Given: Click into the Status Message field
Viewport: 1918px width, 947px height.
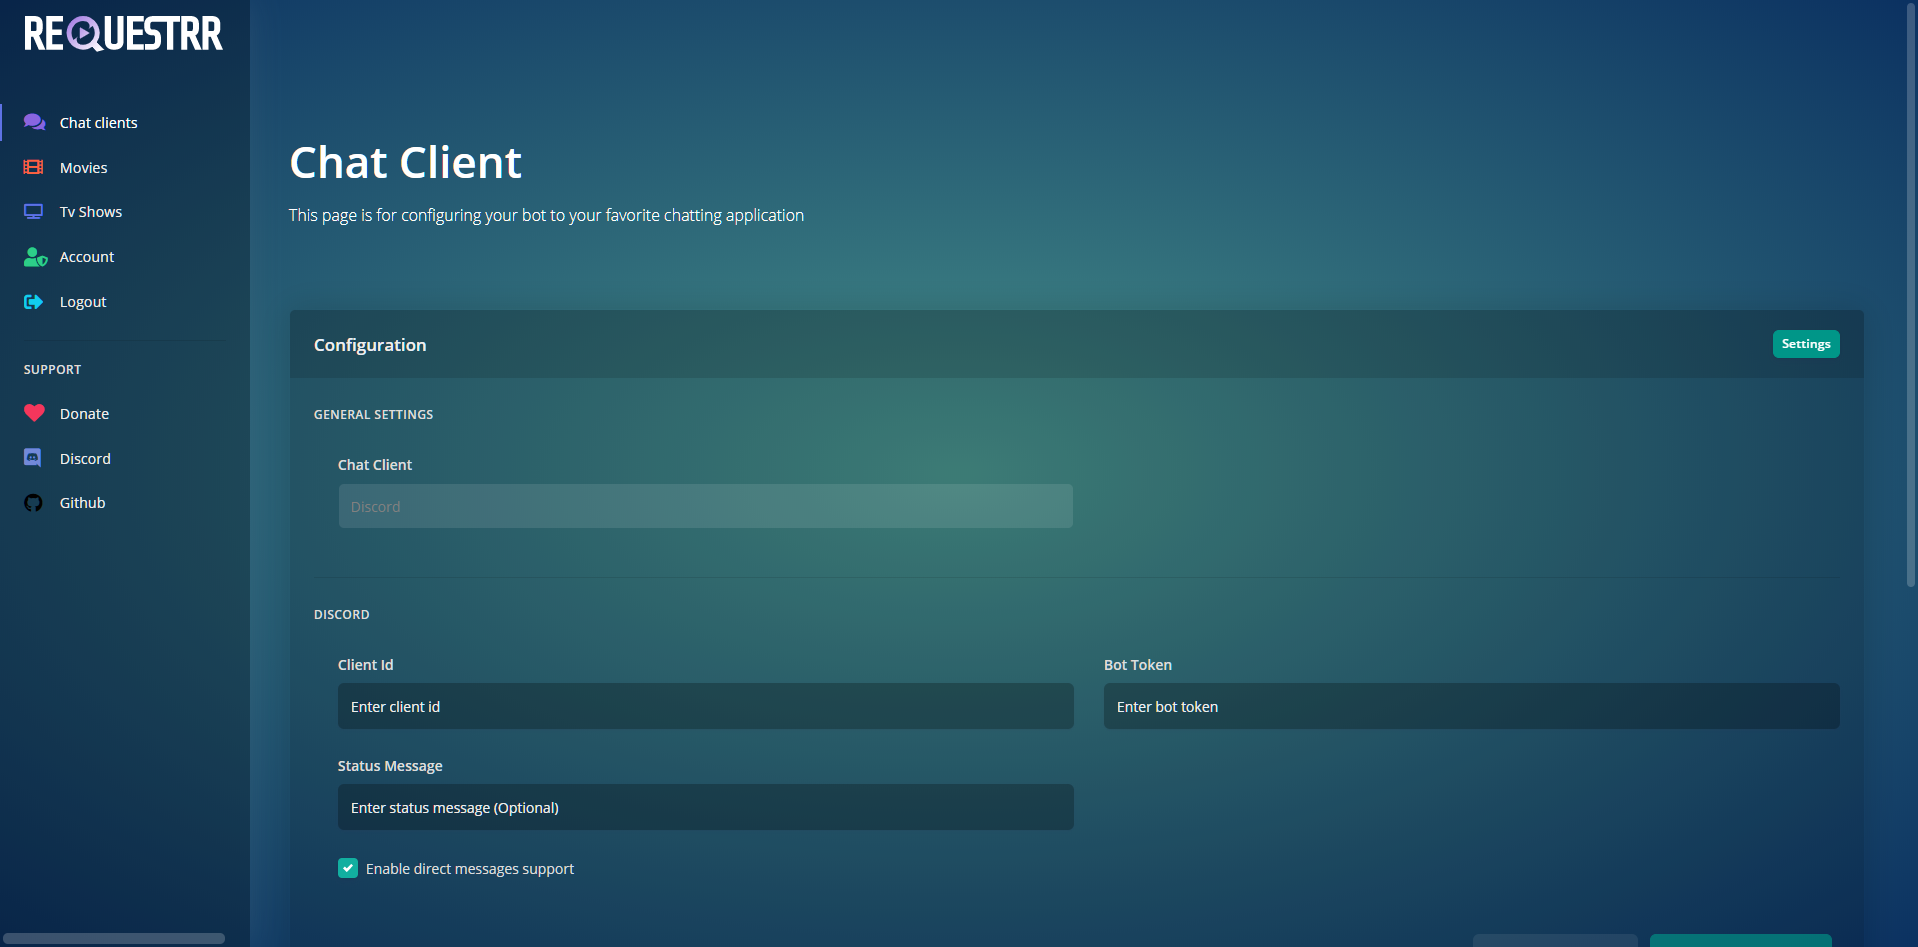Looking at the screenshot, I should tap(705, 807).
